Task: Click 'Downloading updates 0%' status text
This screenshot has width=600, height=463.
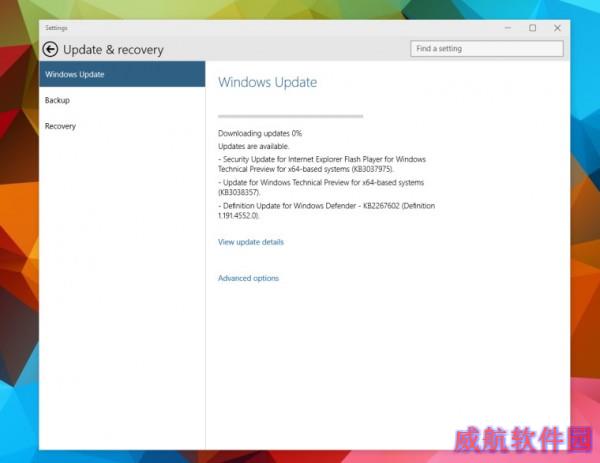Action: point(260,133)
